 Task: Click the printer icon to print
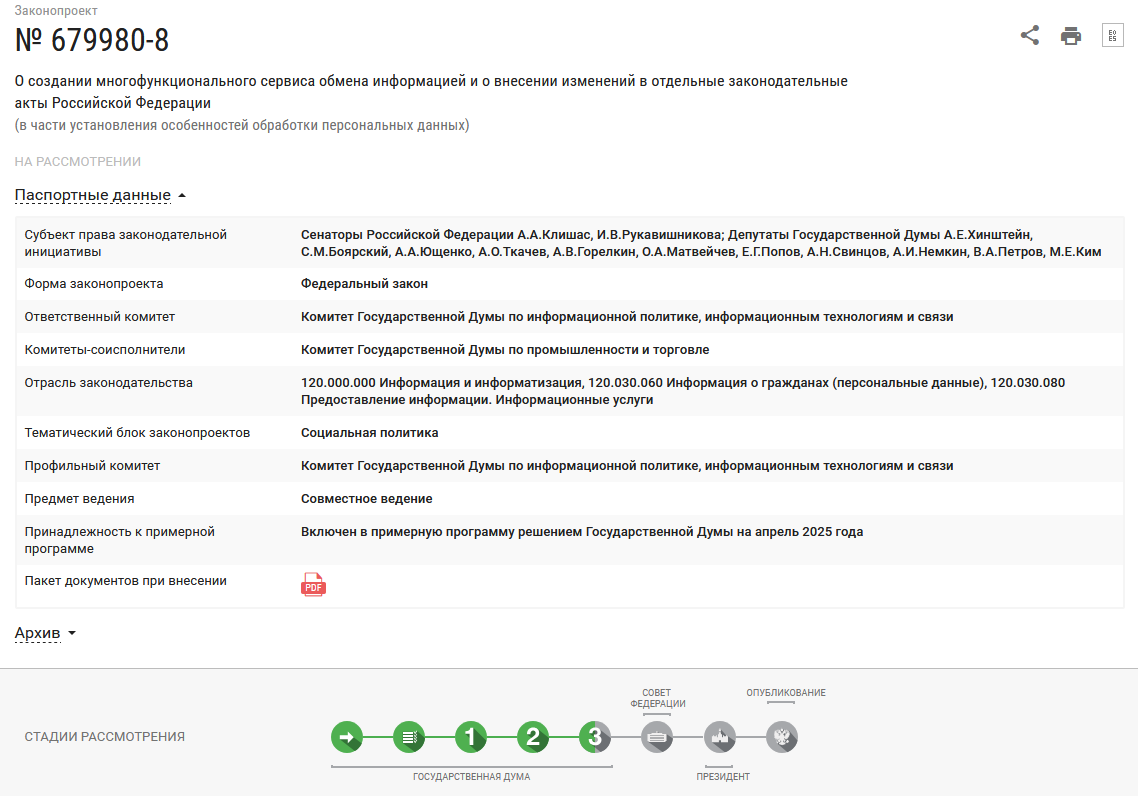1071,36
